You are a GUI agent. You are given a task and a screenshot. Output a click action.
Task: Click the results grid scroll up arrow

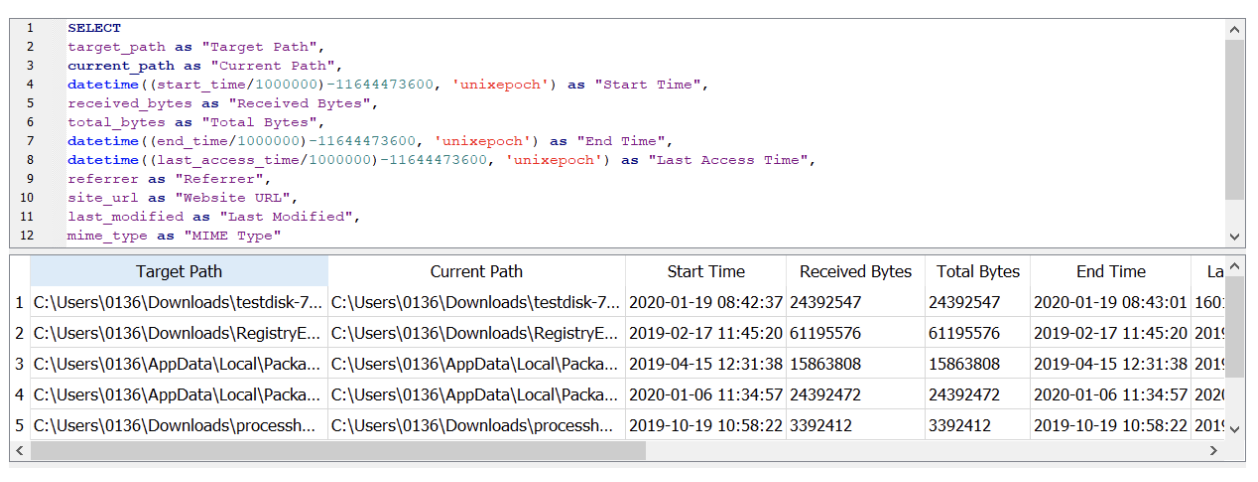coord(1235,265)
